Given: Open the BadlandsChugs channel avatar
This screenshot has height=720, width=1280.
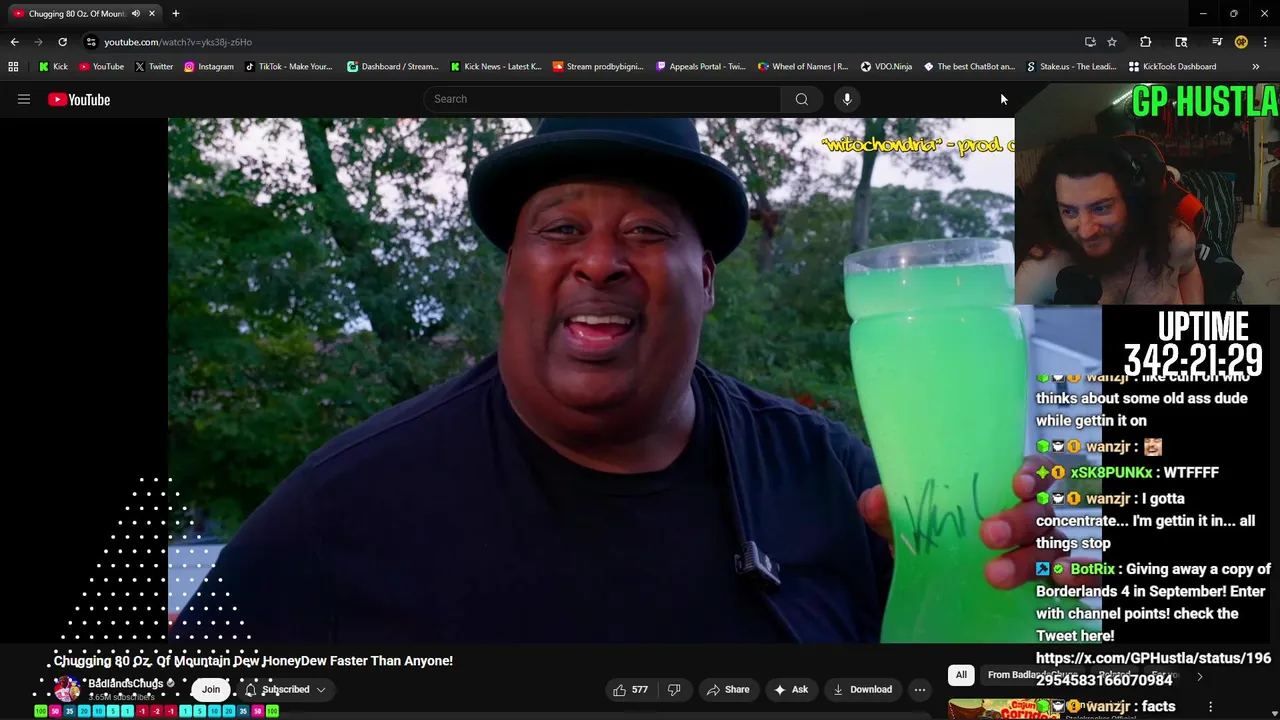Looking at the screenshot, I should 67,689.
